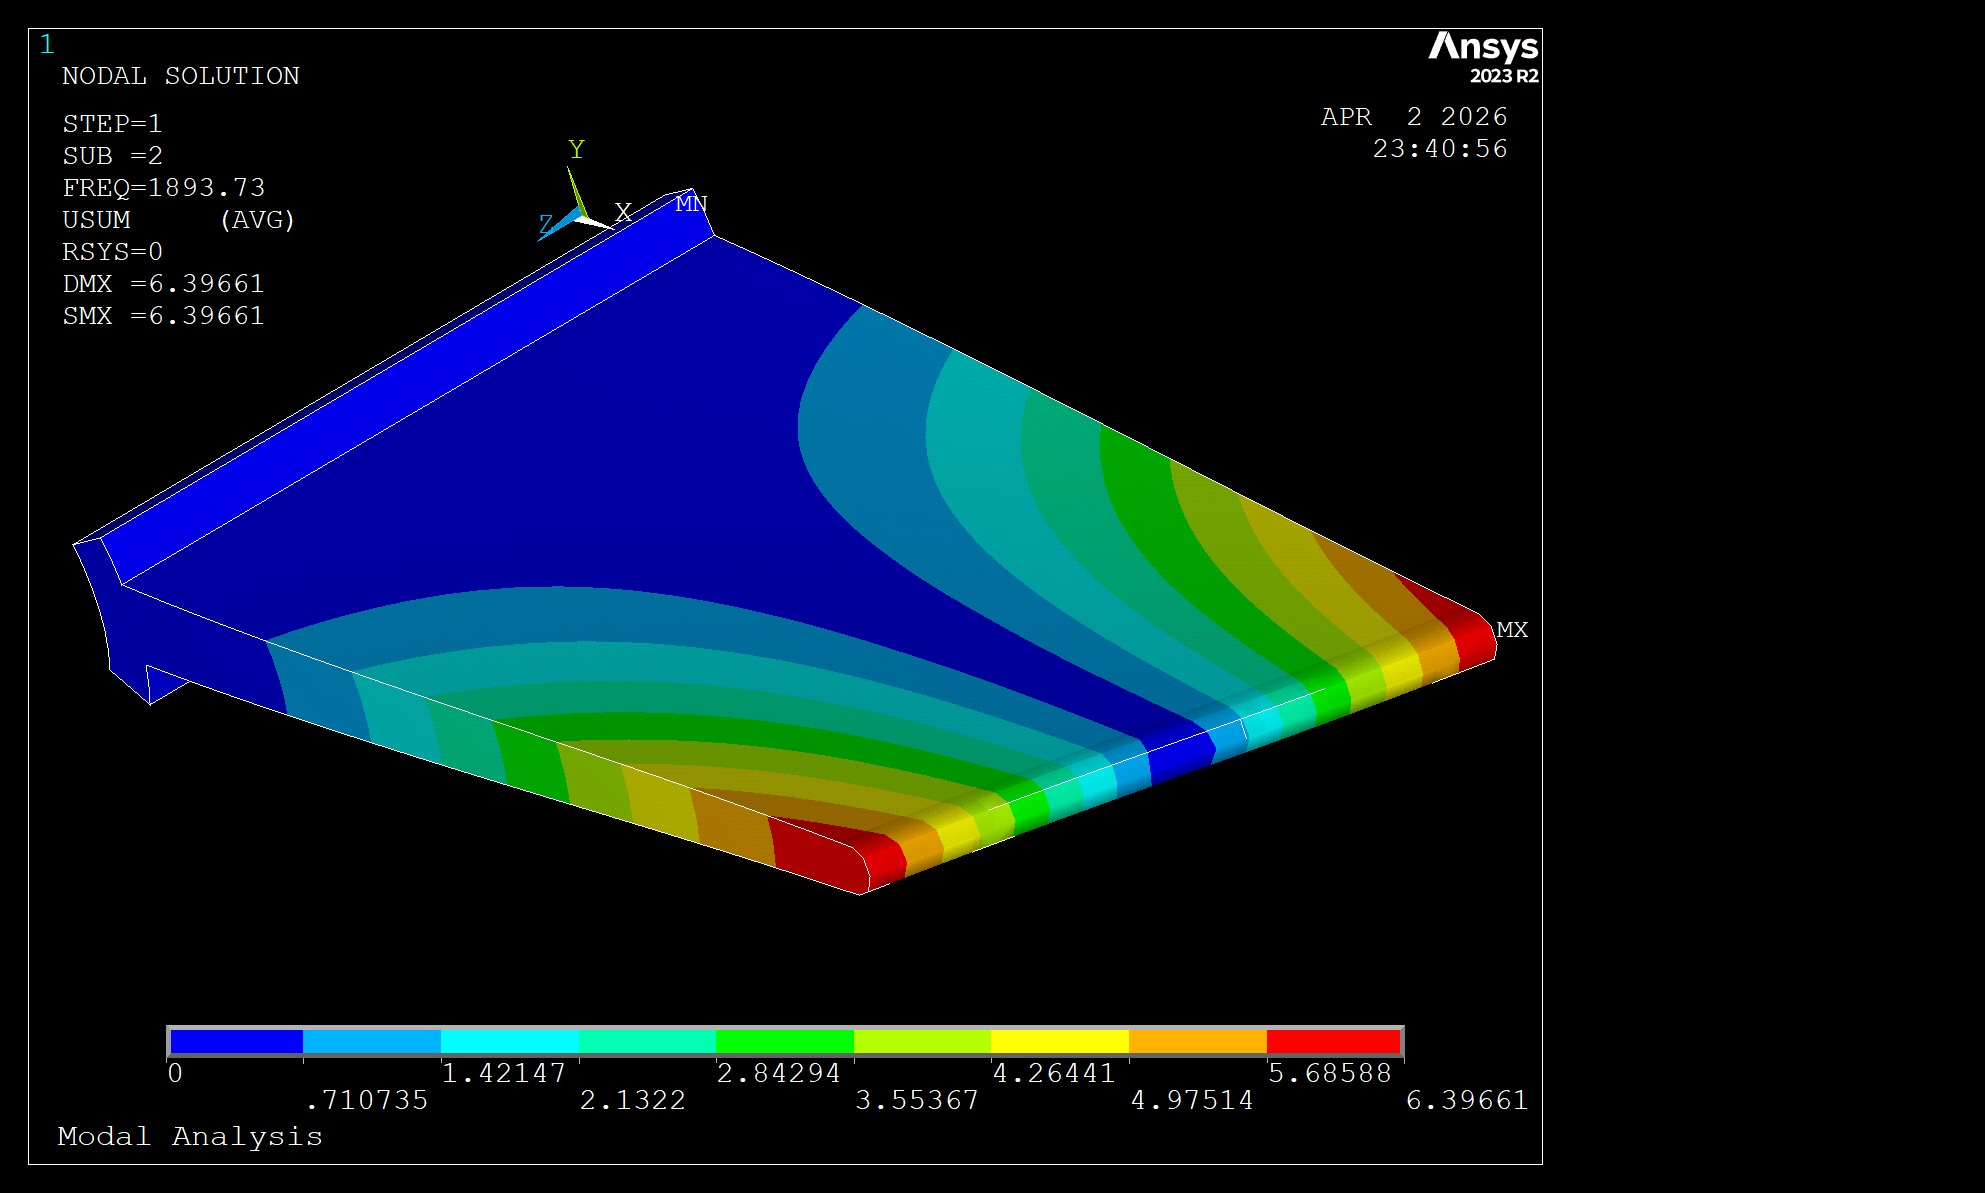Click the Y axis label of the triad
Viewport: 1985px width, 1193px height.
(x=576, y=150)
